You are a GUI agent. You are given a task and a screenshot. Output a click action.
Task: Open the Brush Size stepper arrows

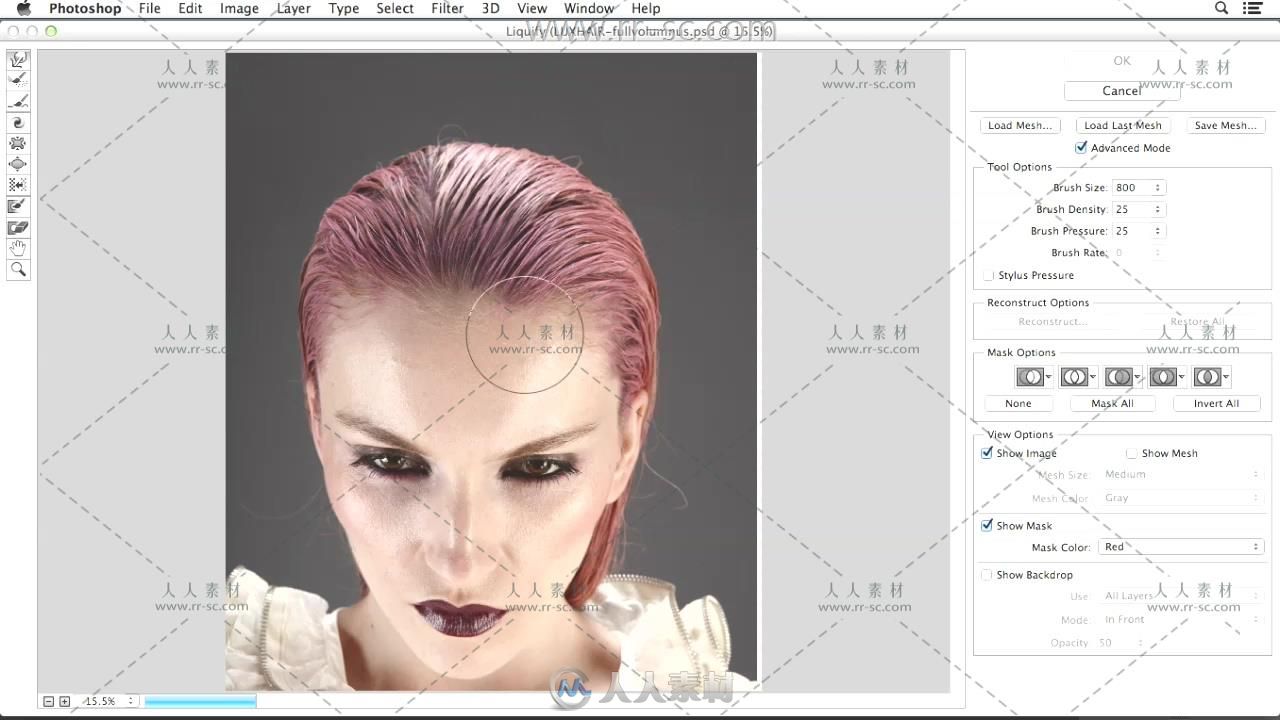point(1158,188)
